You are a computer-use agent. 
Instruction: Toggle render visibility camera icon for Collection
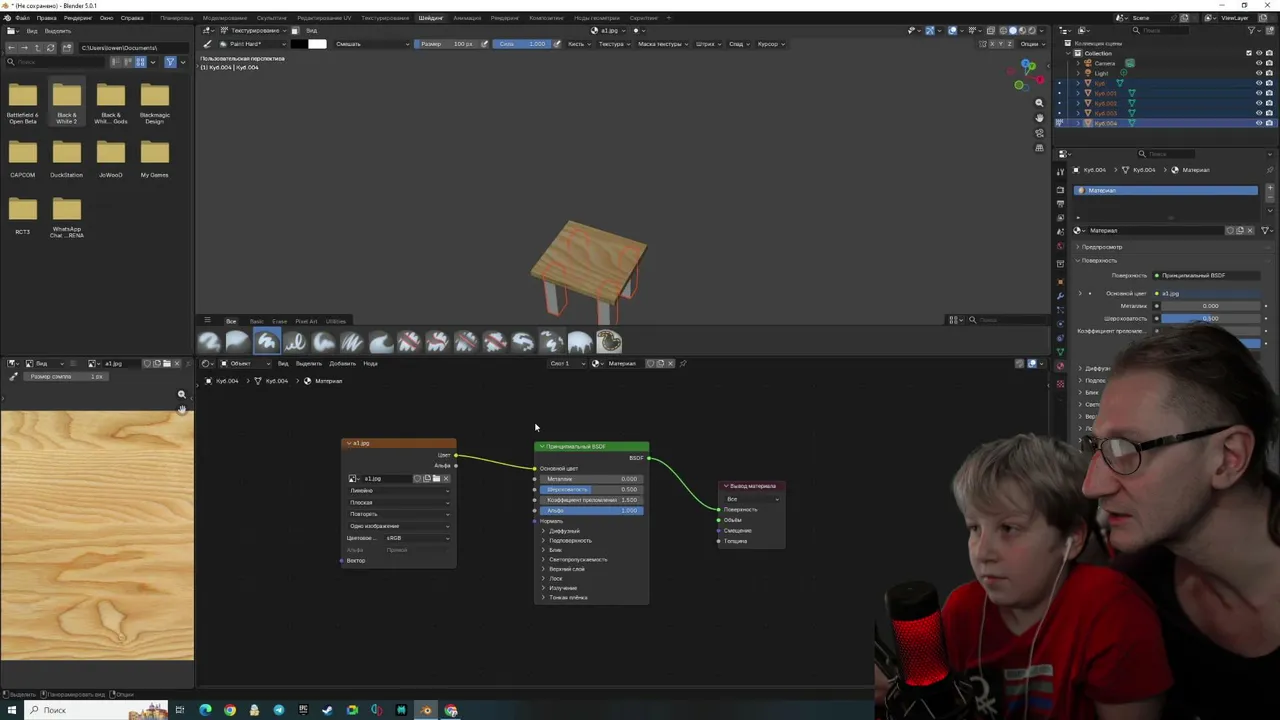pyautogui.click(x=1270, y=53)
